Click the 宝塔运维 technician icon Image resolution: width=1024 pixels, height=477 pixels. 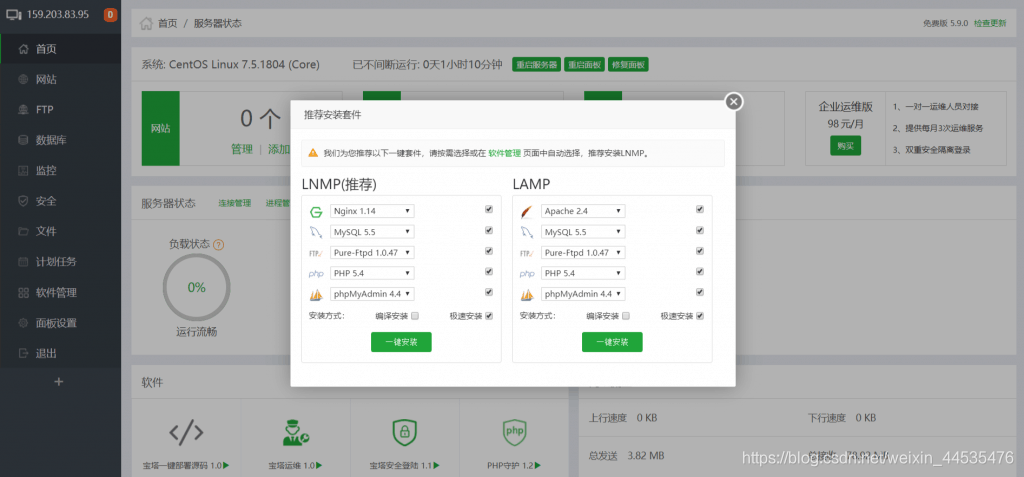295,432
